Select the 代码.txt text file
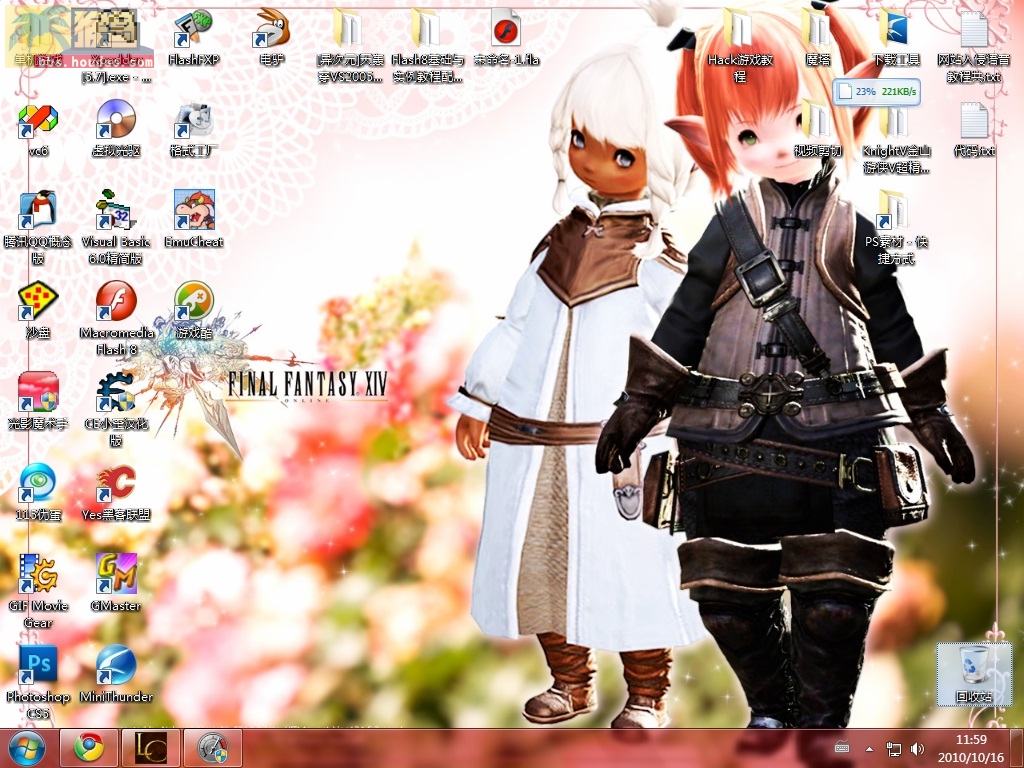 [974, 131]
